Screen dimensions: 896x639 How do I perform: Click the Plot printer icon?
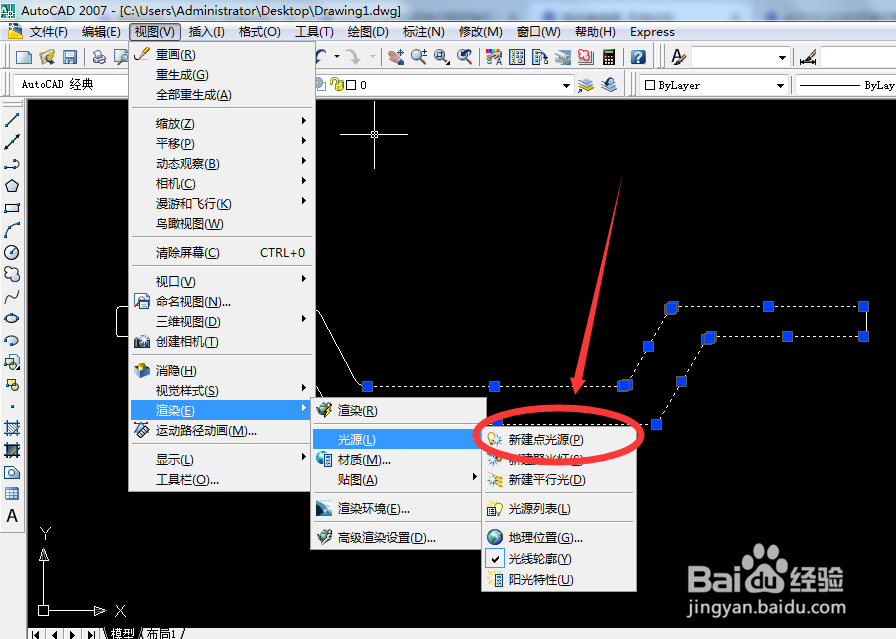(99, 57)
